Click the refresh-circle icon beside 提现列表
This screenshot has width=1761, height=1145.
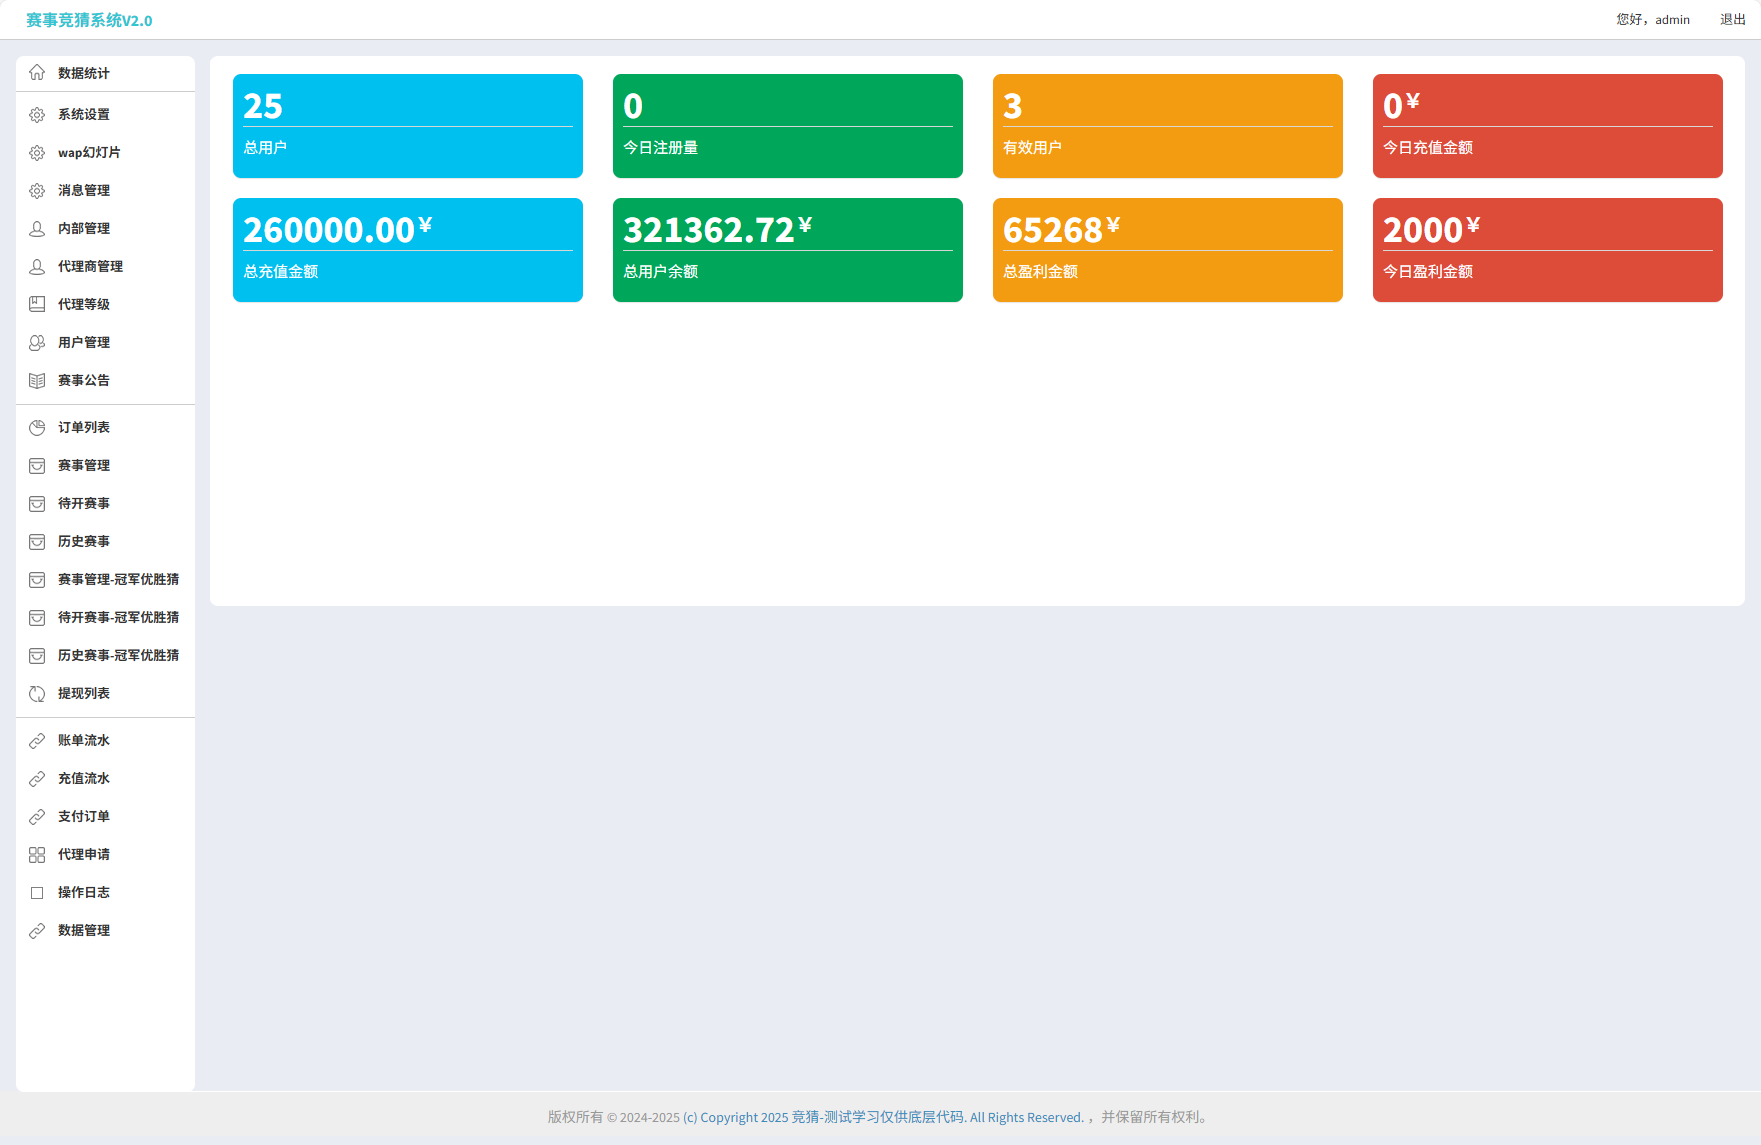[37, 694]
